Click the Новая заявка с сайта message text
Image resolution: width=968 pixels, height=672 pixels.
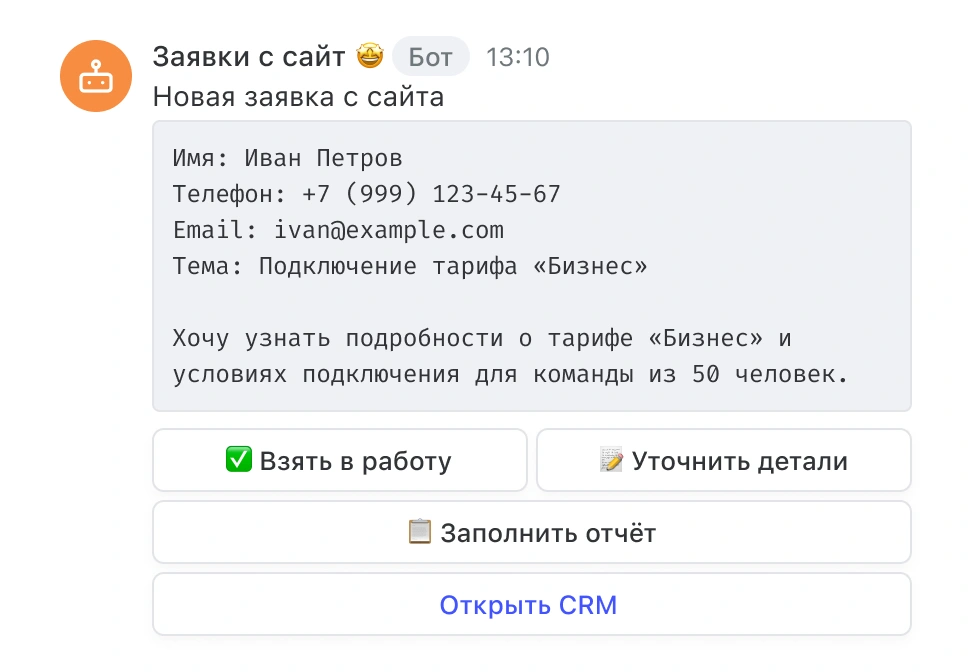[298, 97]
